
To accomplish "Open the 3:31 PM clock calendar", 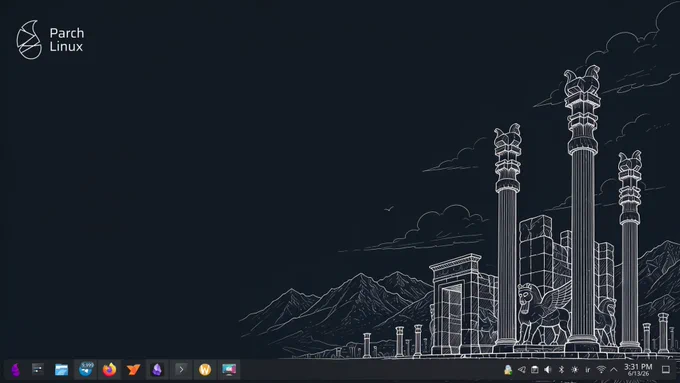I will coord(638,370).
